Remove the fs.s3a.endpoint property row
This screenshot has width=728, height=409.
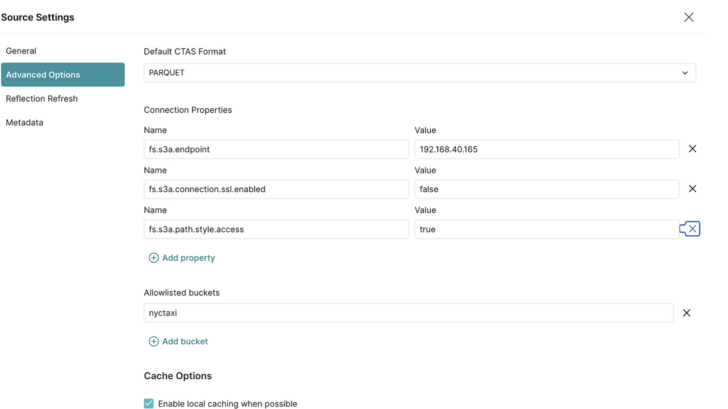(692, 149)
